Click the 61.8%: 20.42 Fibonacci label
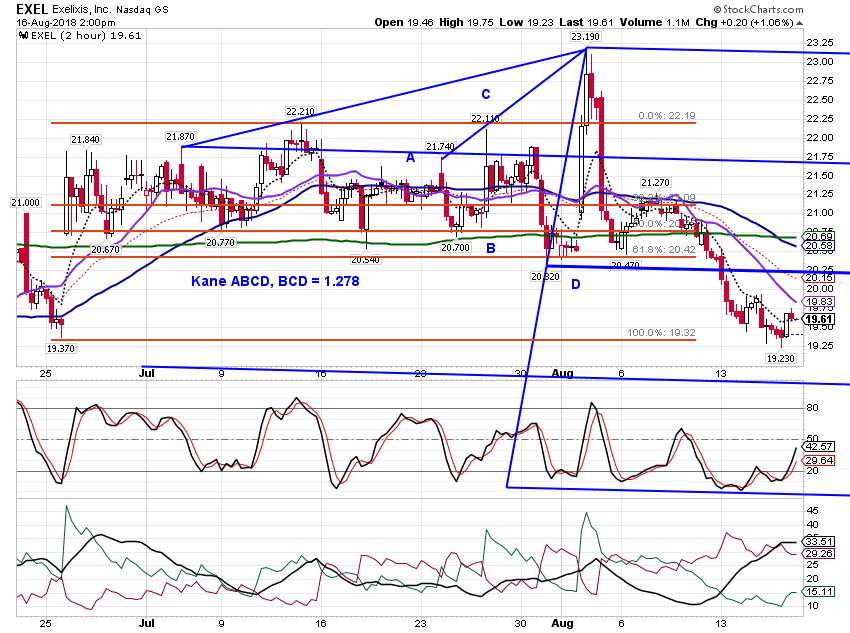Image resolution: width=850 pixels, height=633 pixels. click(664, 249)
